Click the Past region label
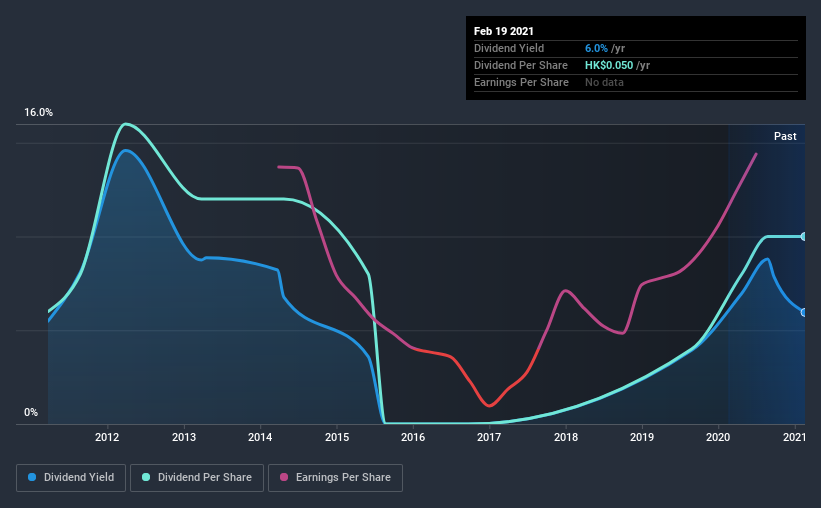821x508 pixels. 785,136
